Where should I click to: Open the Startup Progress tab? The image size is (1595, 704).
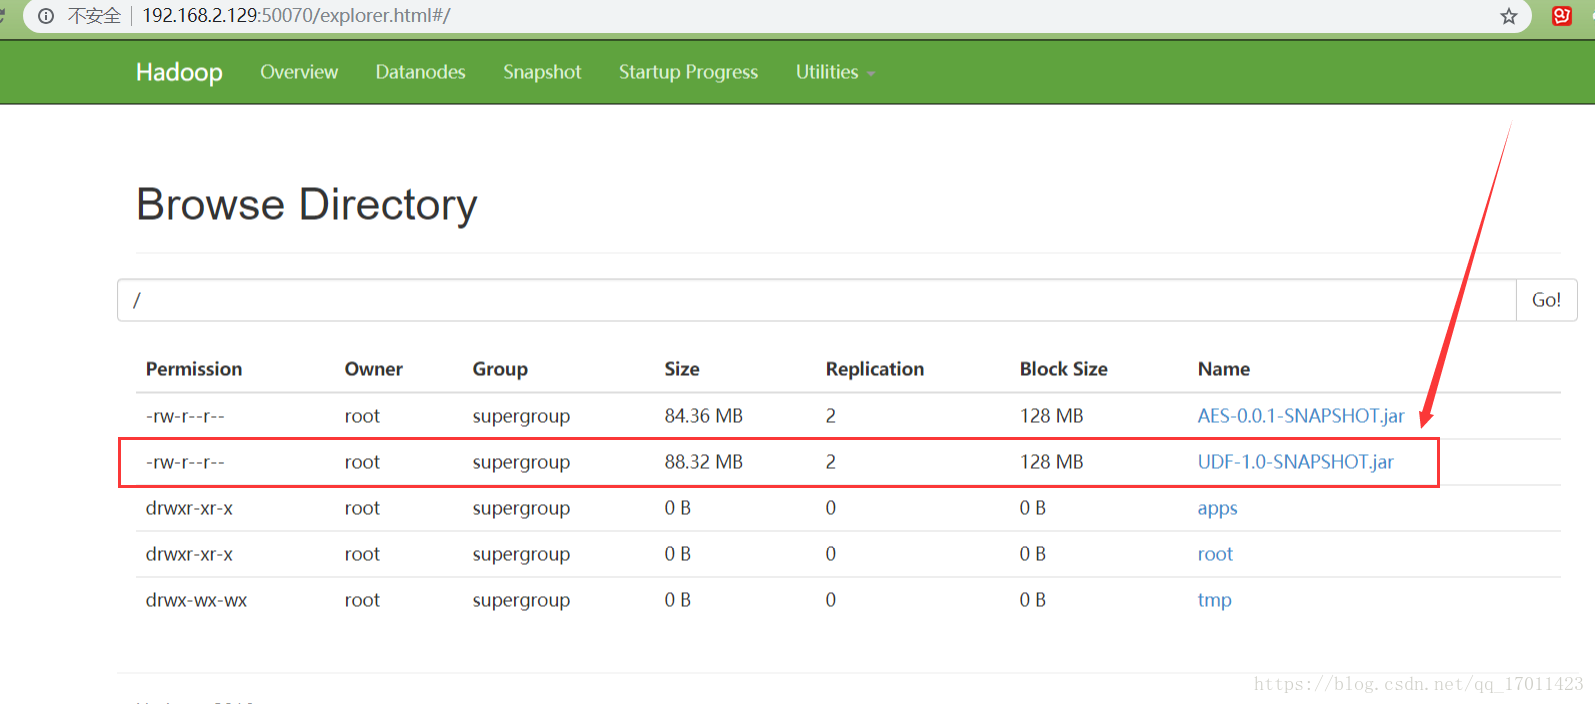(x=688, y=72)
